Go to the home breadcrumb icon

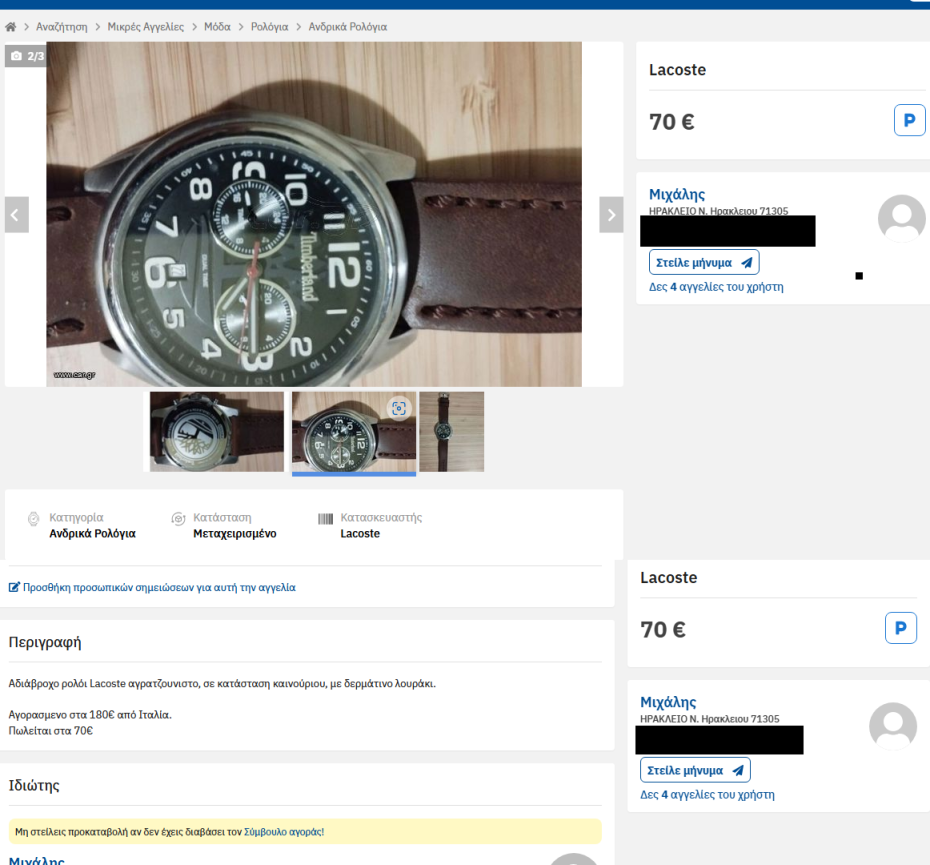pos(11,27)
